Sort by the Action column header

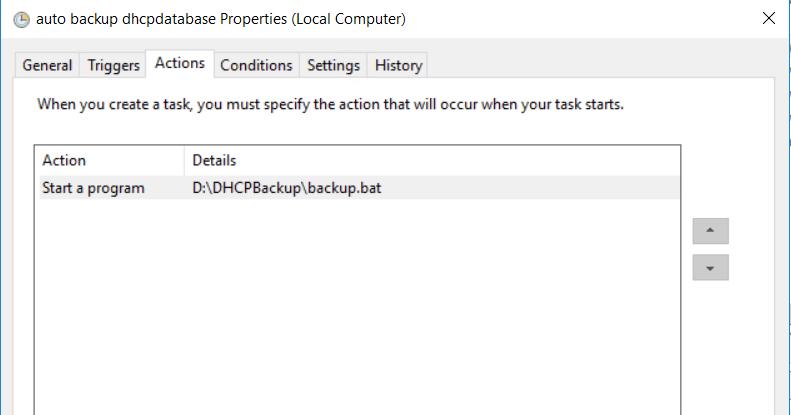[x=110, y=160]
